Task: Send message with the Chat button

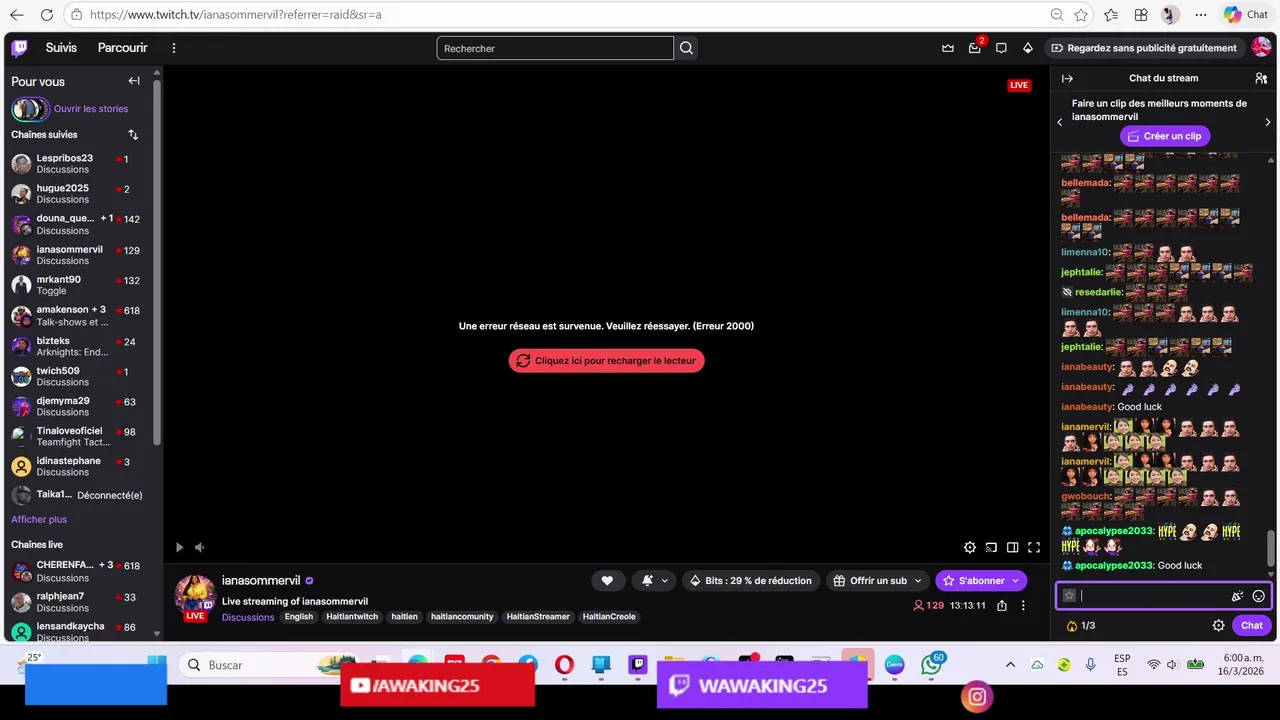Action: tap(1252, 625)
